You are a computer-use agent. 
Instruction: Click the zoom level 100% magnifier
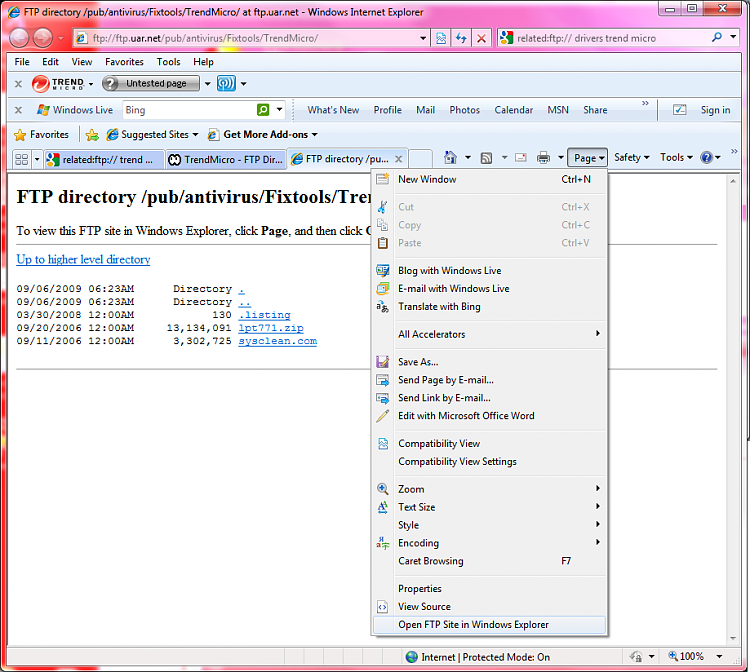pyautogui.click(x=673, y=656)
